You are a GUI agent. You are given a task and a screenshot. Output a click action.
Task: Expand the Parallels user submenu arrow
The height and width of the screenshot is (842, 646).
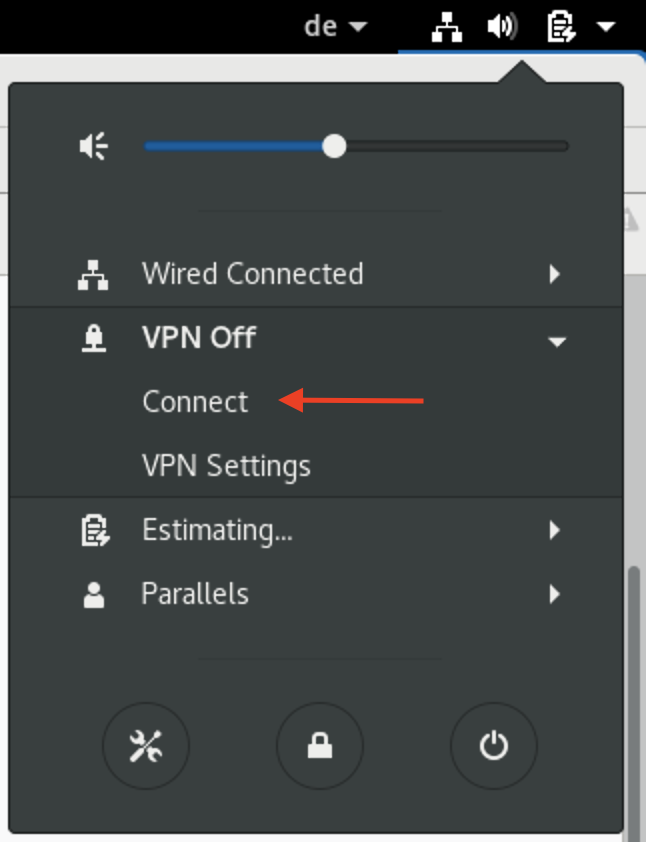[555, 594]
